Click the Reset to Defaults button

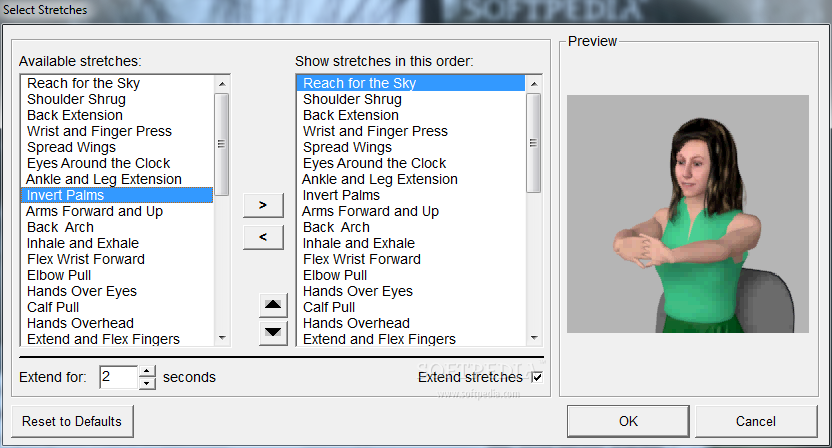pos(72,421)
